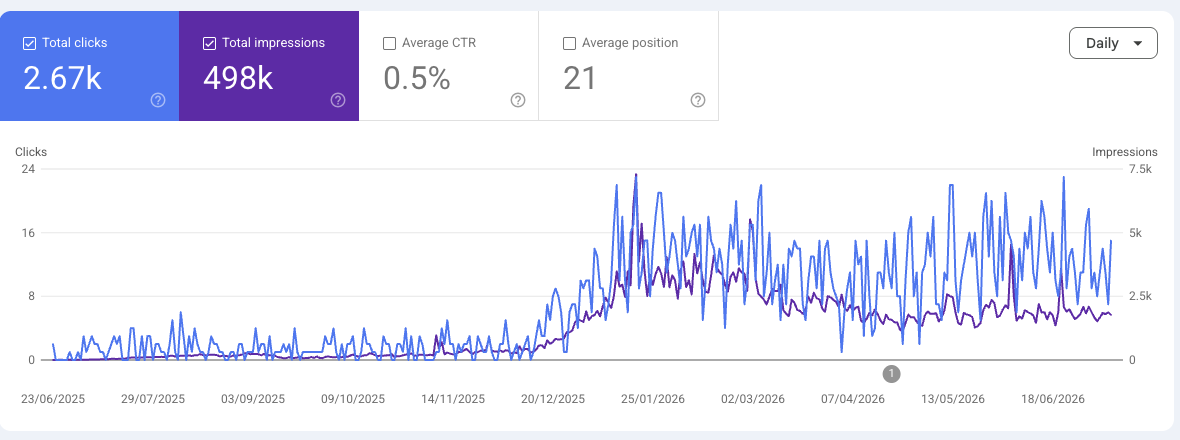The width and height of the screenshot is (1180, 440).
Task: Click the 02/03/2026 date label
Action: point(753,399)
